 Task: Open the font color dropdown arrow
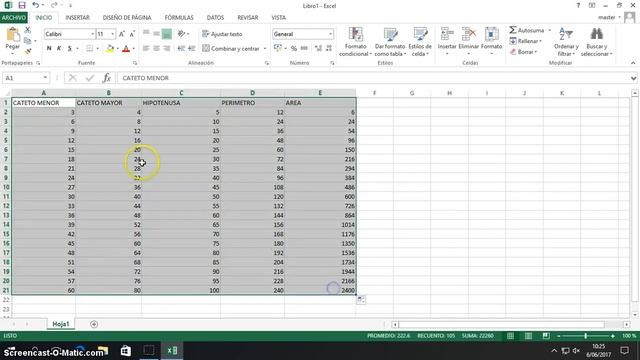pos(133,49)
